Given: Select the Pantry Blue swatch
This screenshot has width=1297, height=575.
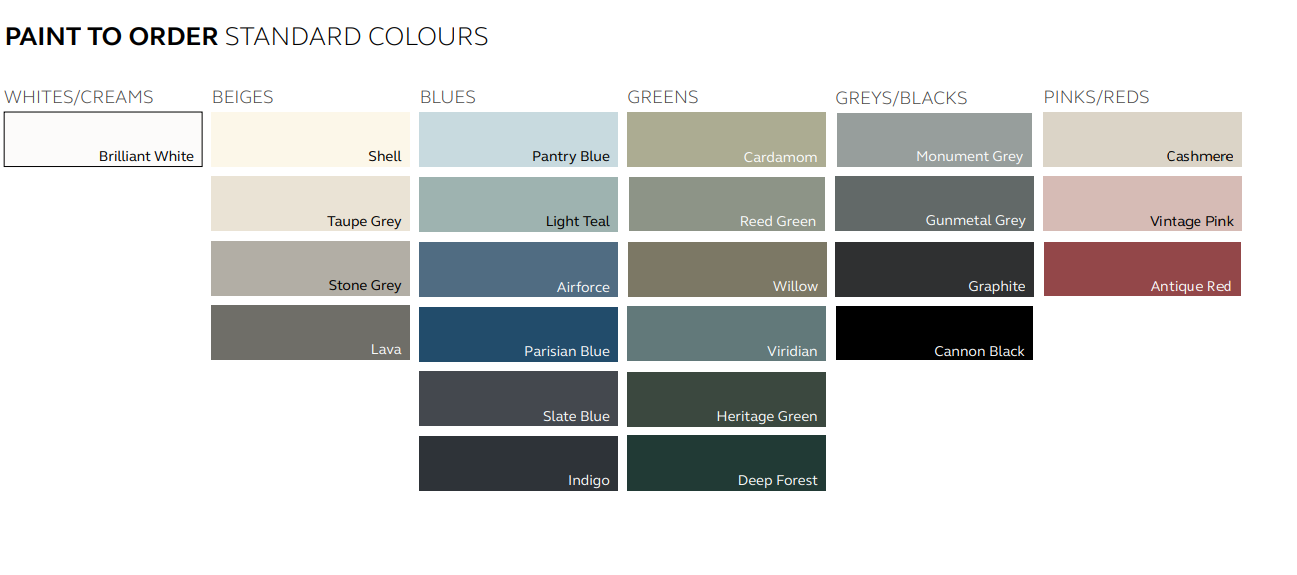Looking at the screenshot, I should click(x=518, y=139).
